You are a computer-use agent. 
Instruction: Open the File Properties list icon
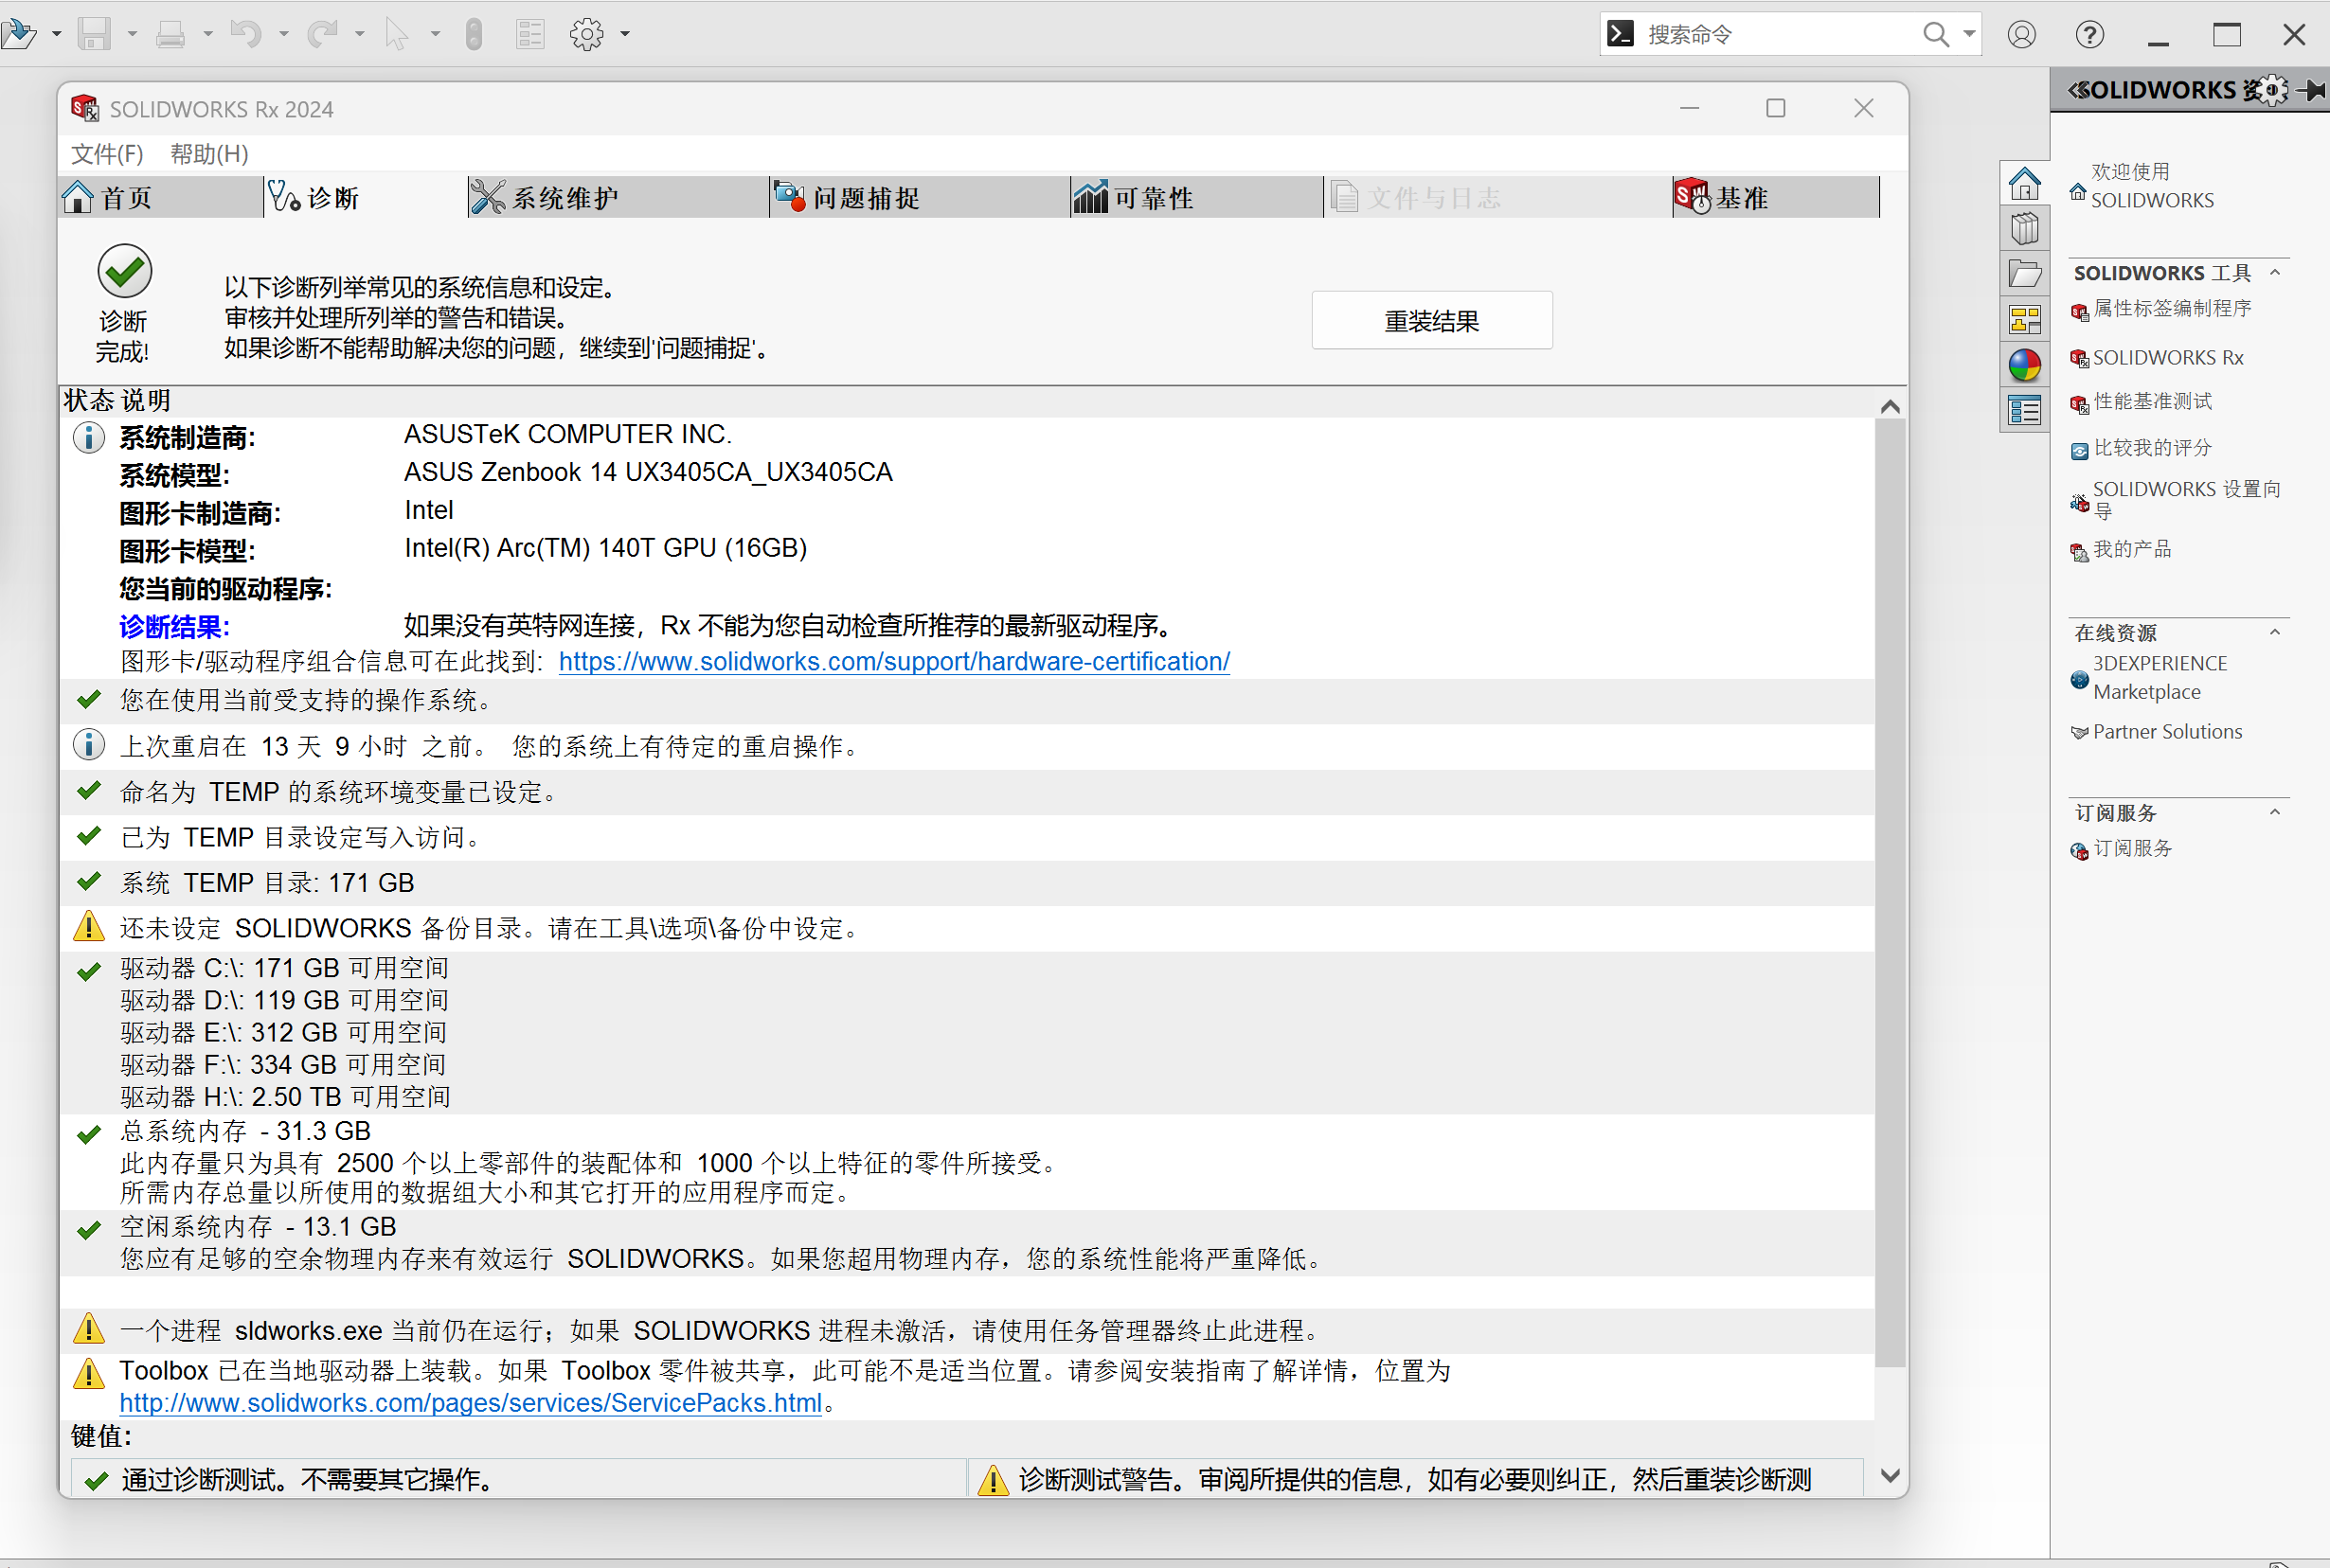coord(530,35)
